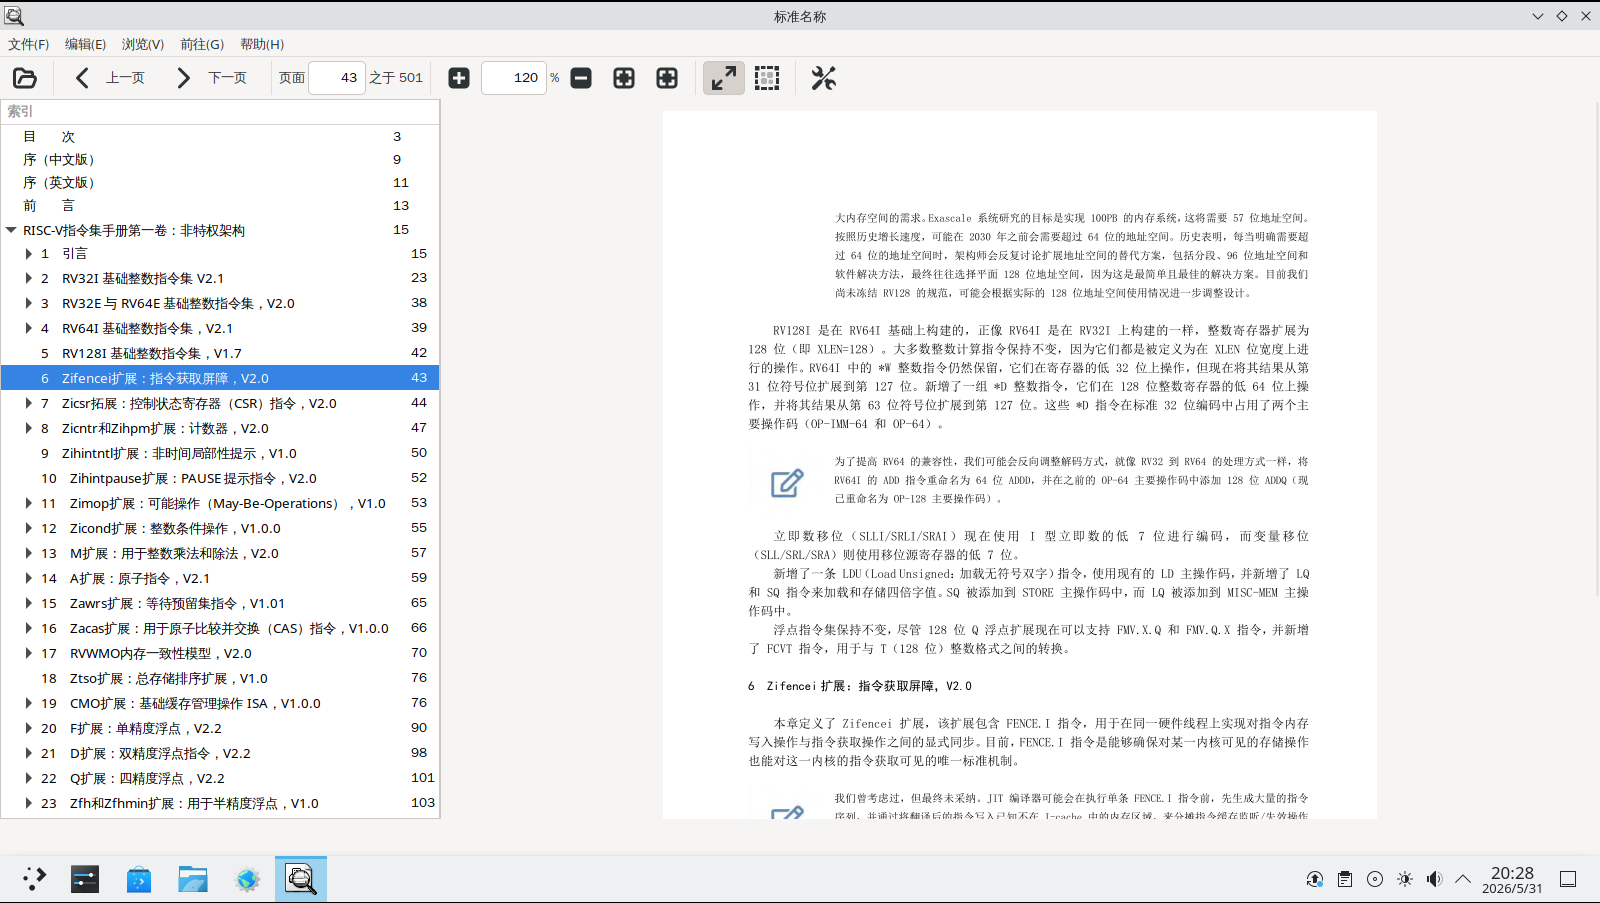Expand chapter 2 RV32I 基础整数指令集
Screen dimensions: 1600x903
(x=29, y=279)
